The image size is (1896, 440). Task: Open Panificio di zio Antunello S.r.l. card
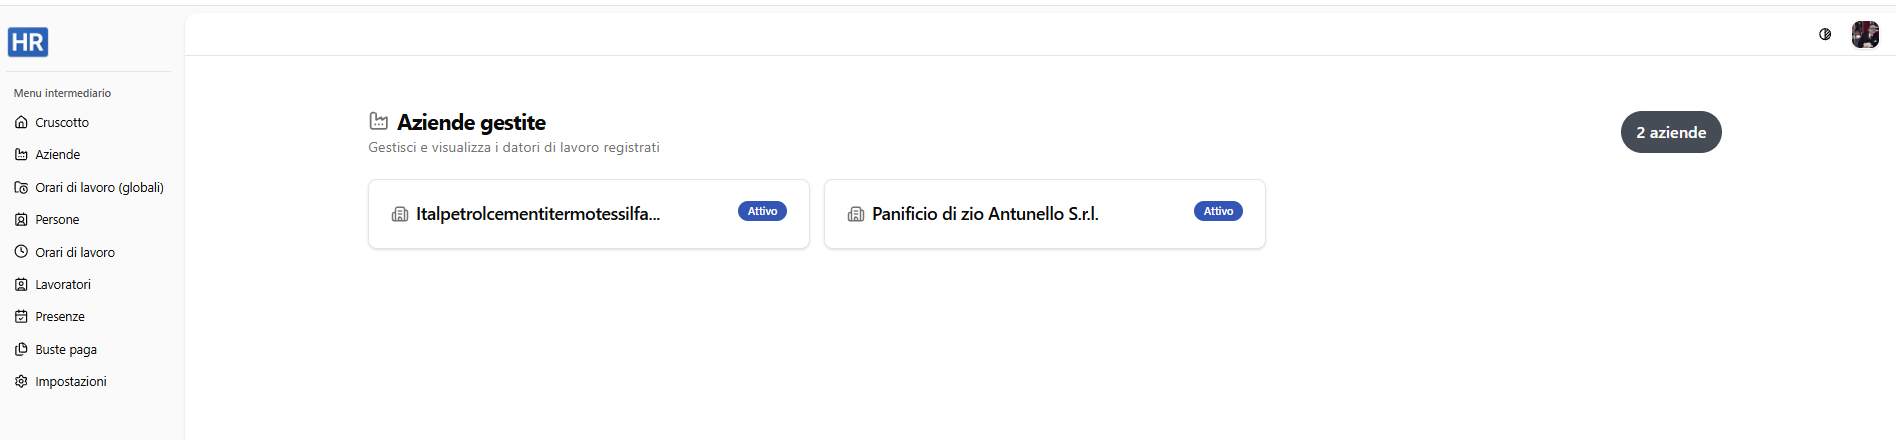[1045, 214]
